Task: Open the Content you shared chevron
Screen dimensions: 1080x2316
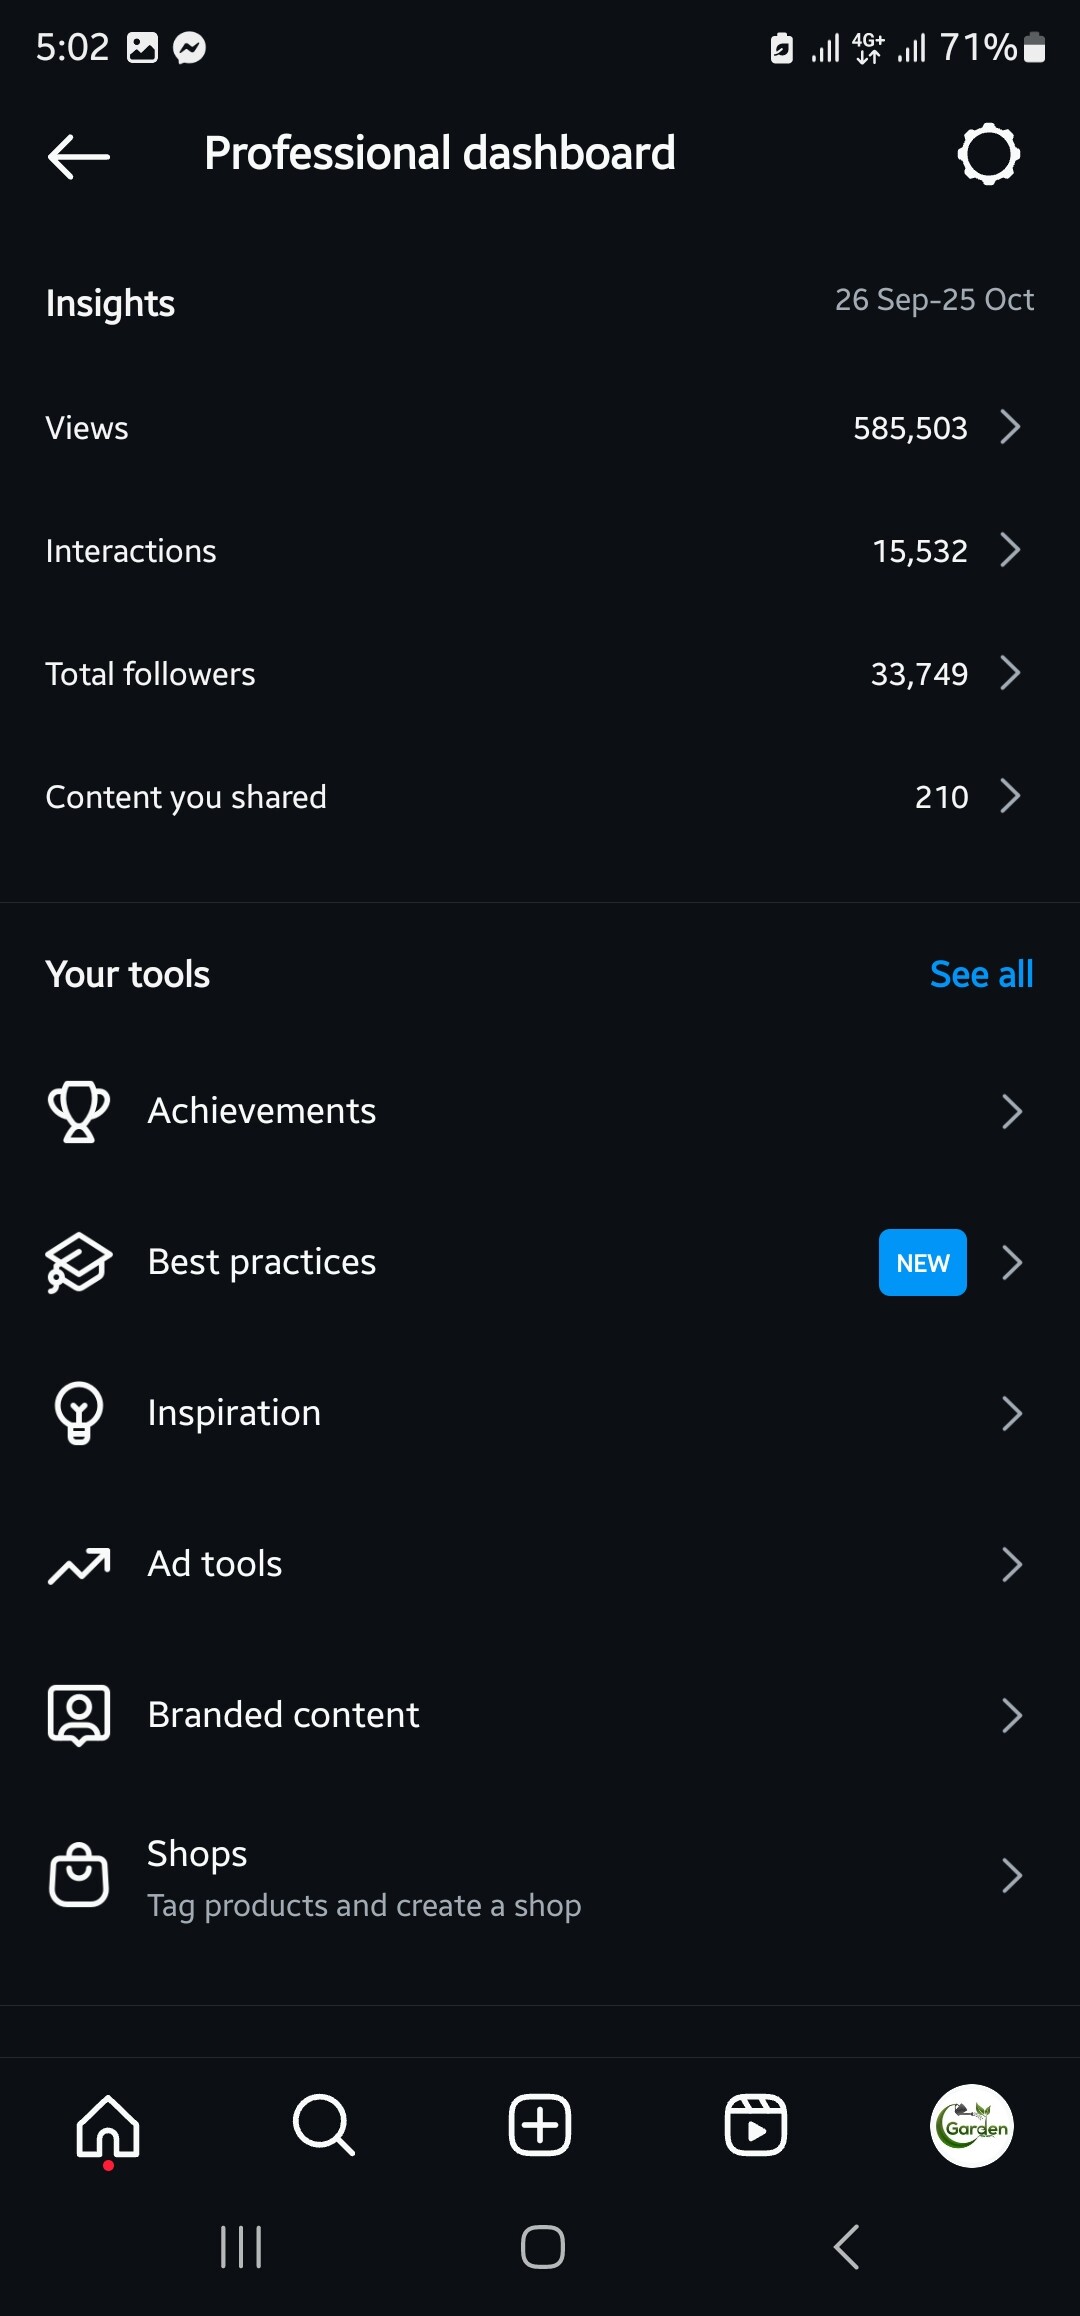Action: (1011, 796)
